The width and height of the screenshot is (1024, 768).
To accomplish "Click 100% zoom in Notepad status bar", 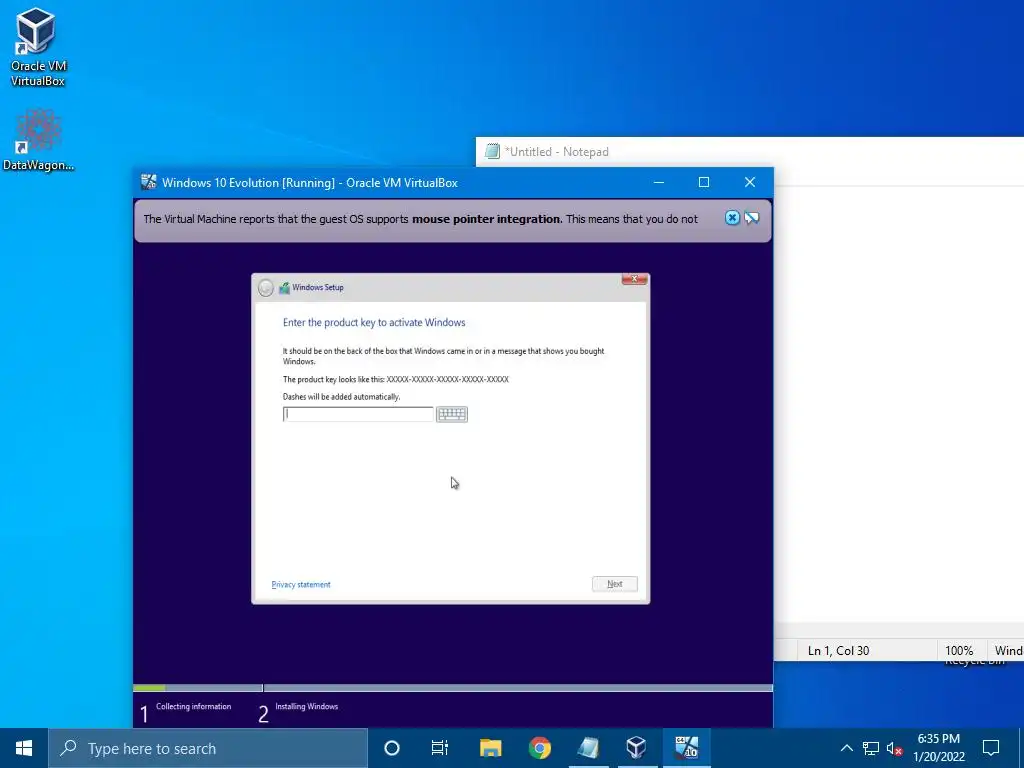I will (x=959, y=650).
